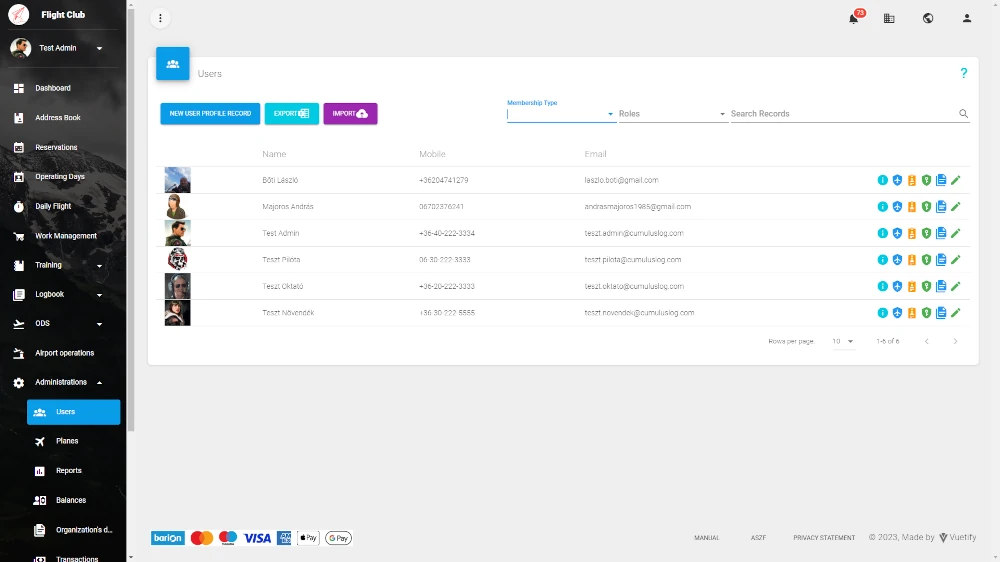Select Users in sidebar

click(x=73, y=412)
